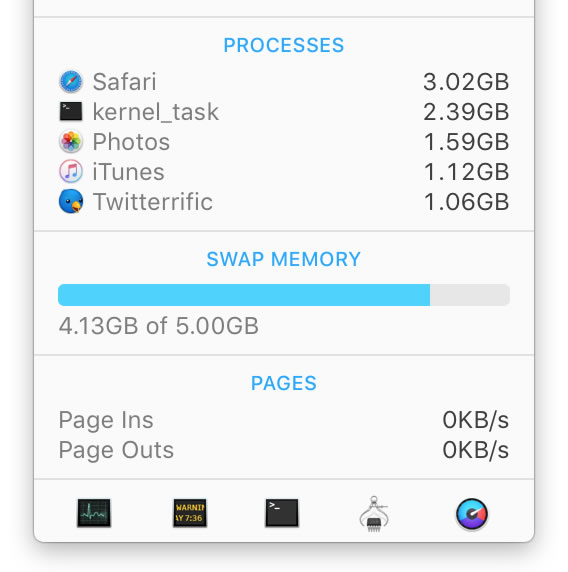Select the Safari process row

tap(284, 81)
